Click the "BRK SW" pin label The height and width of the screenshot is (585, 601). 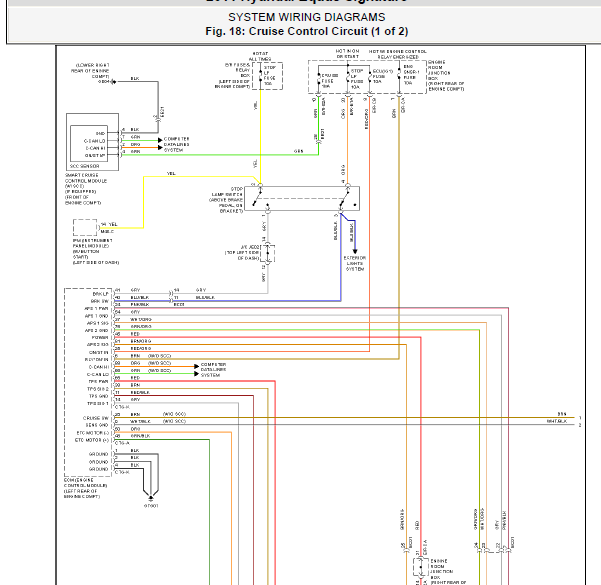tap(100, 301)
